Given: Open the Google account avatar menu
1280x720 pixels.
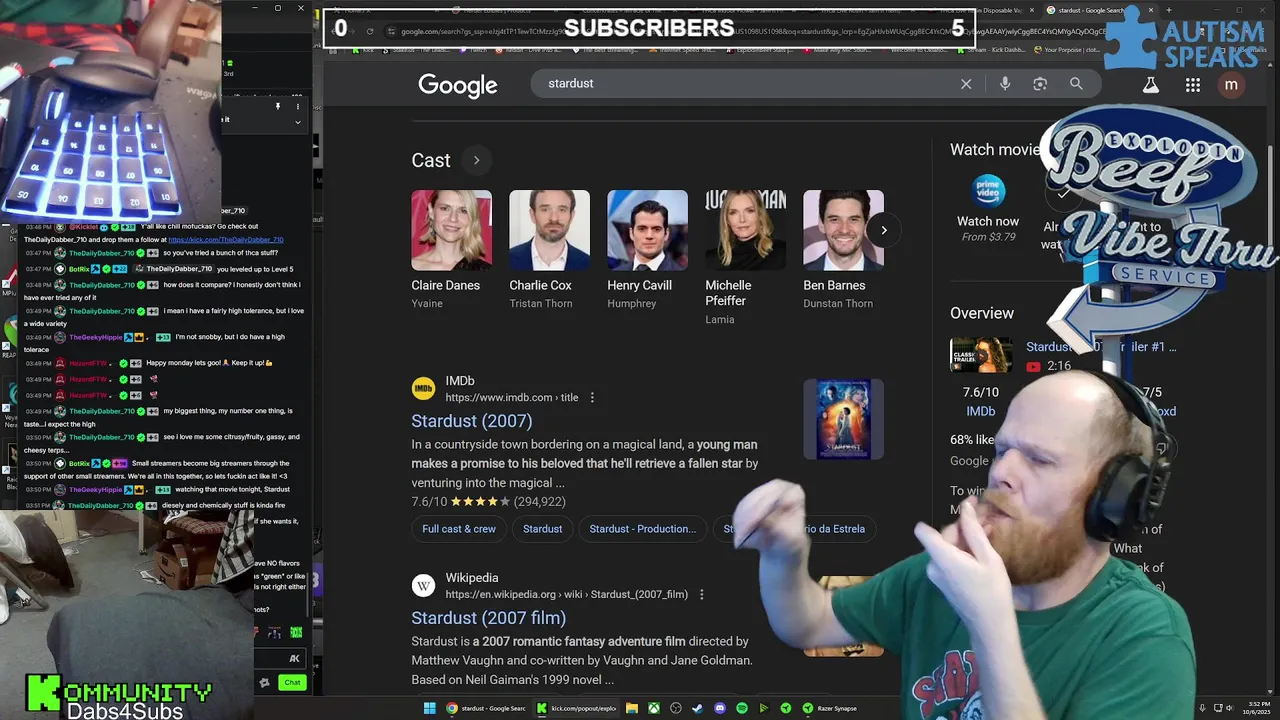Looking at the screenshot, I should pos(1231,85).
